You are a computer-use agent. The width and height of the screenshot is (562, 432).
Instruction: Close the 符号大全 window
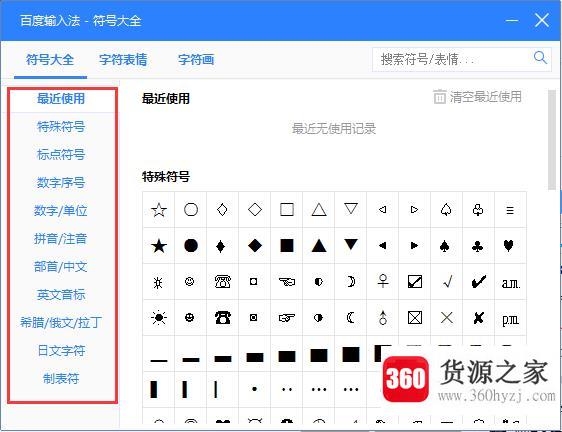[x=542, y=20]
